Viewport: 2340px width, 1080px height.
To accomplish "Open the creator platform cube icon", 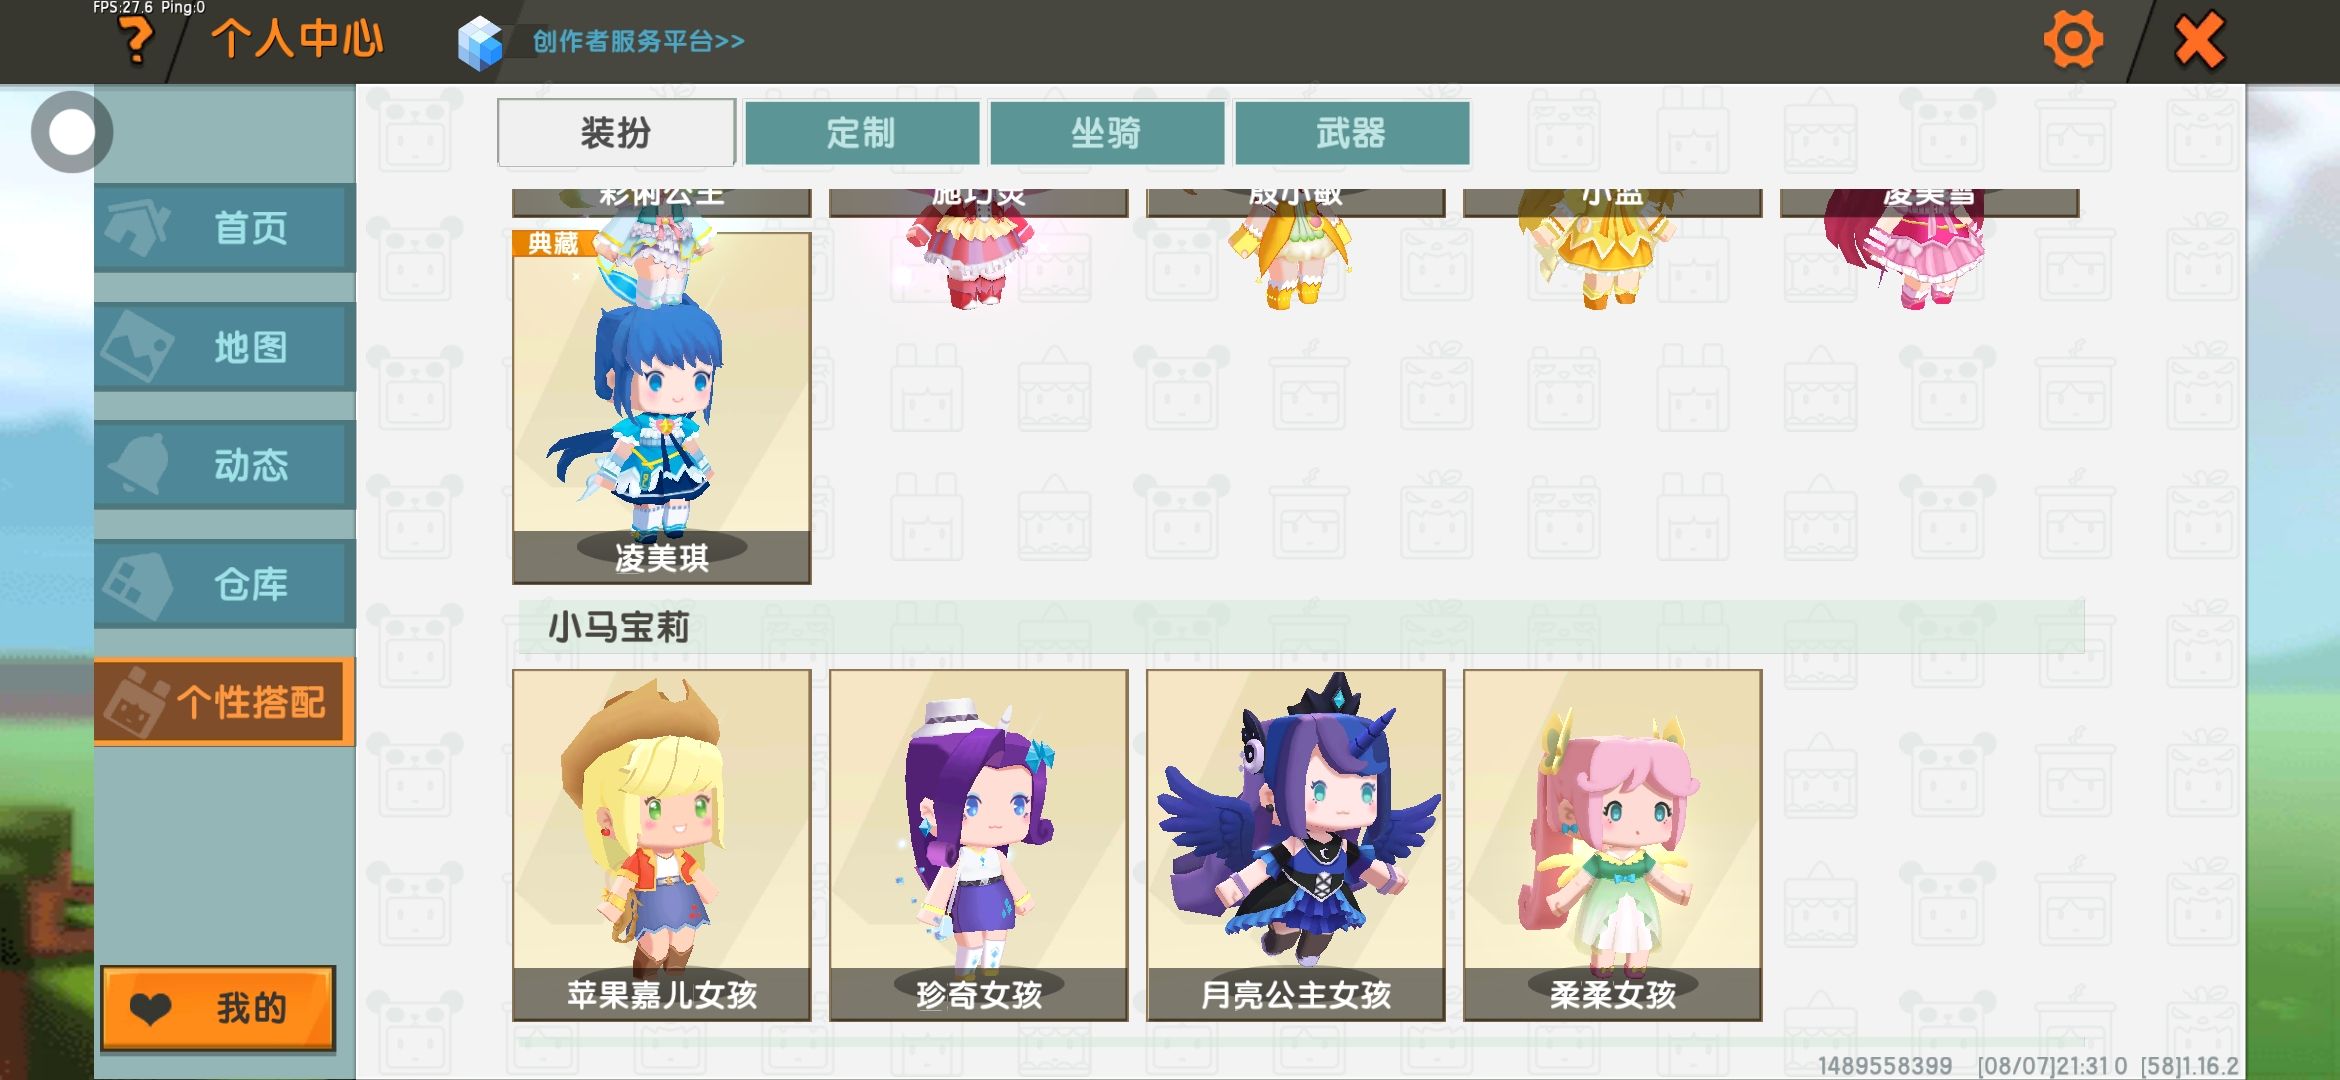I will (480, 43).
